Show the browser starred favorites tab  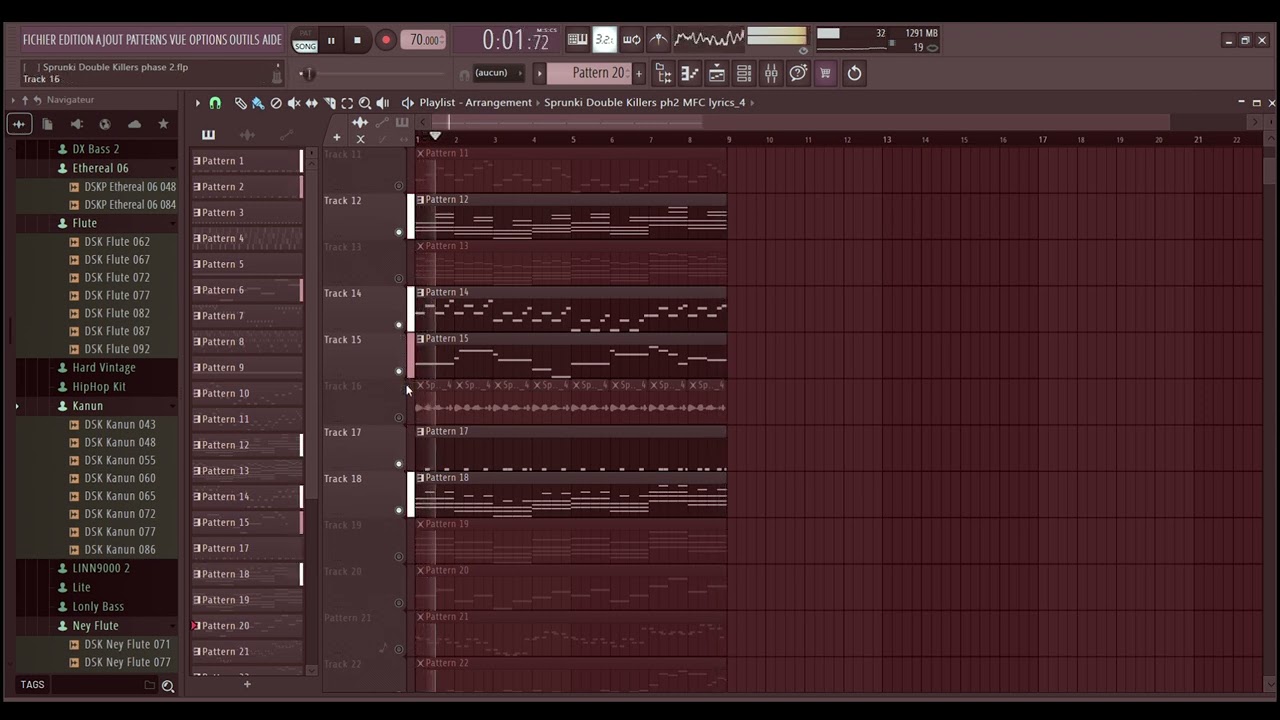(x=163, y=124)
